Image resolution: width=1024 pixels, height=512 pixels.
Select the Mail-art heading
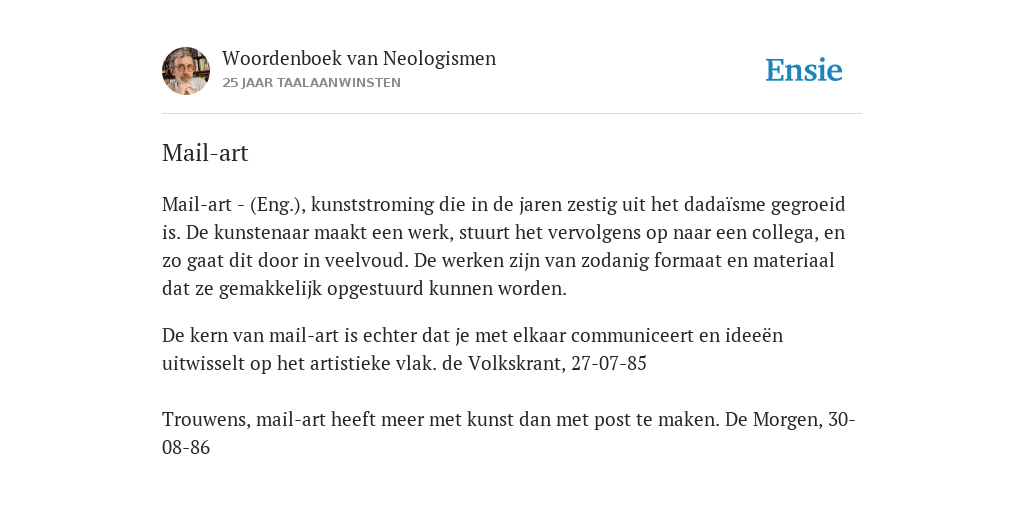pos(205,153)
